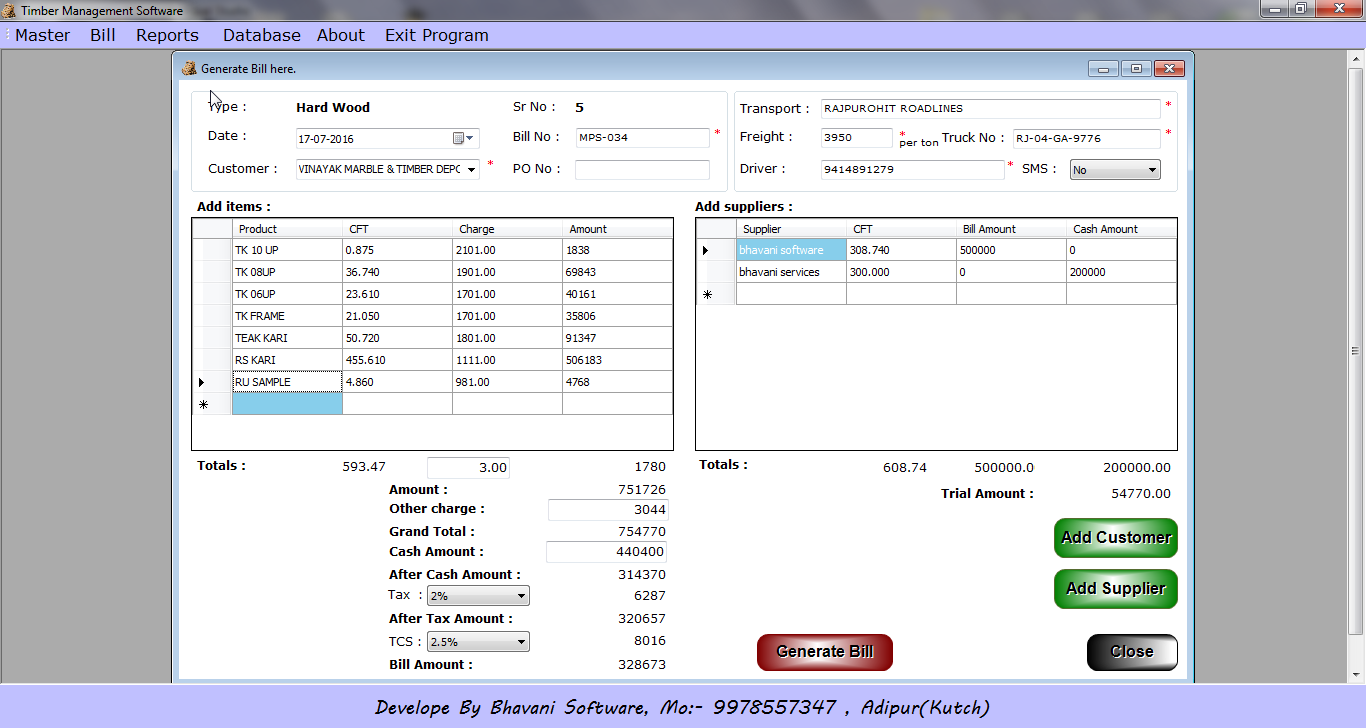Click the 2101.00 charge cell

(507, 250)
